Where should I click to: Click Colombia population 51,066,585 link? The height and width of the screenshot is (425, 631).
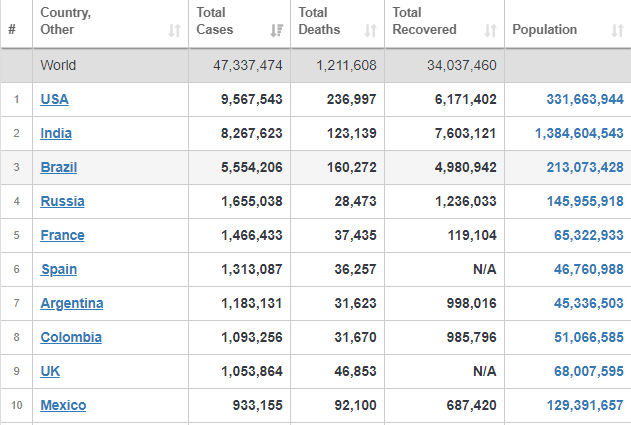[589, 337]
